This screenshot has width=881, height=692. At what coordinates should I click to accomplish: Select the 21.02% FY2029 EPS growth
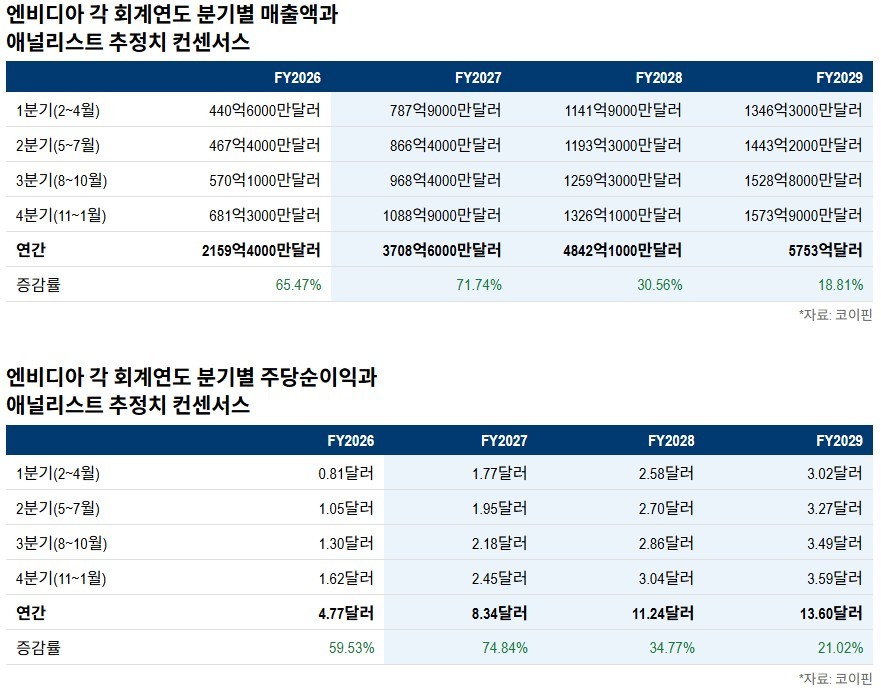(840, 648)
